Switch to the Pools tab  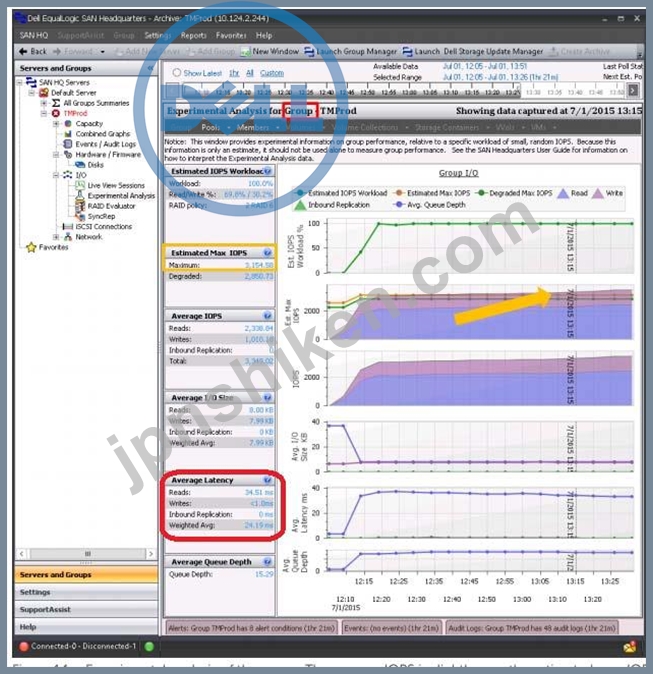click(x=211, y=128)
